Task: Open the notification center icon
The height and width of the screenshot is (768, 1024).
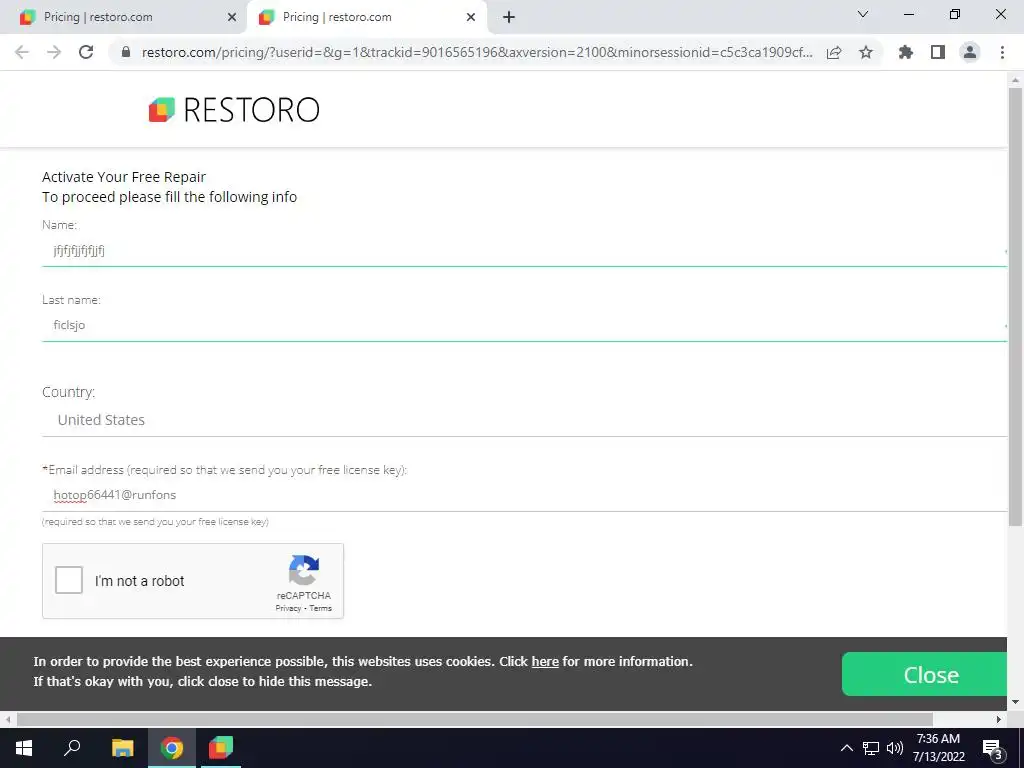Action: [x=992, y=748]
